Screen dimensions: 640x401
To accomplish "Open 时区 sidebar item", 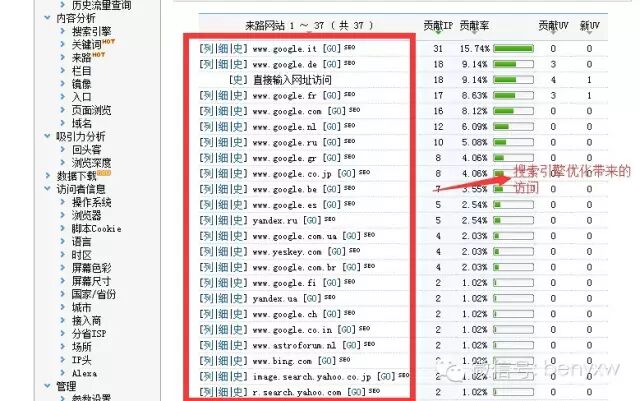I will tap(82, 254).
